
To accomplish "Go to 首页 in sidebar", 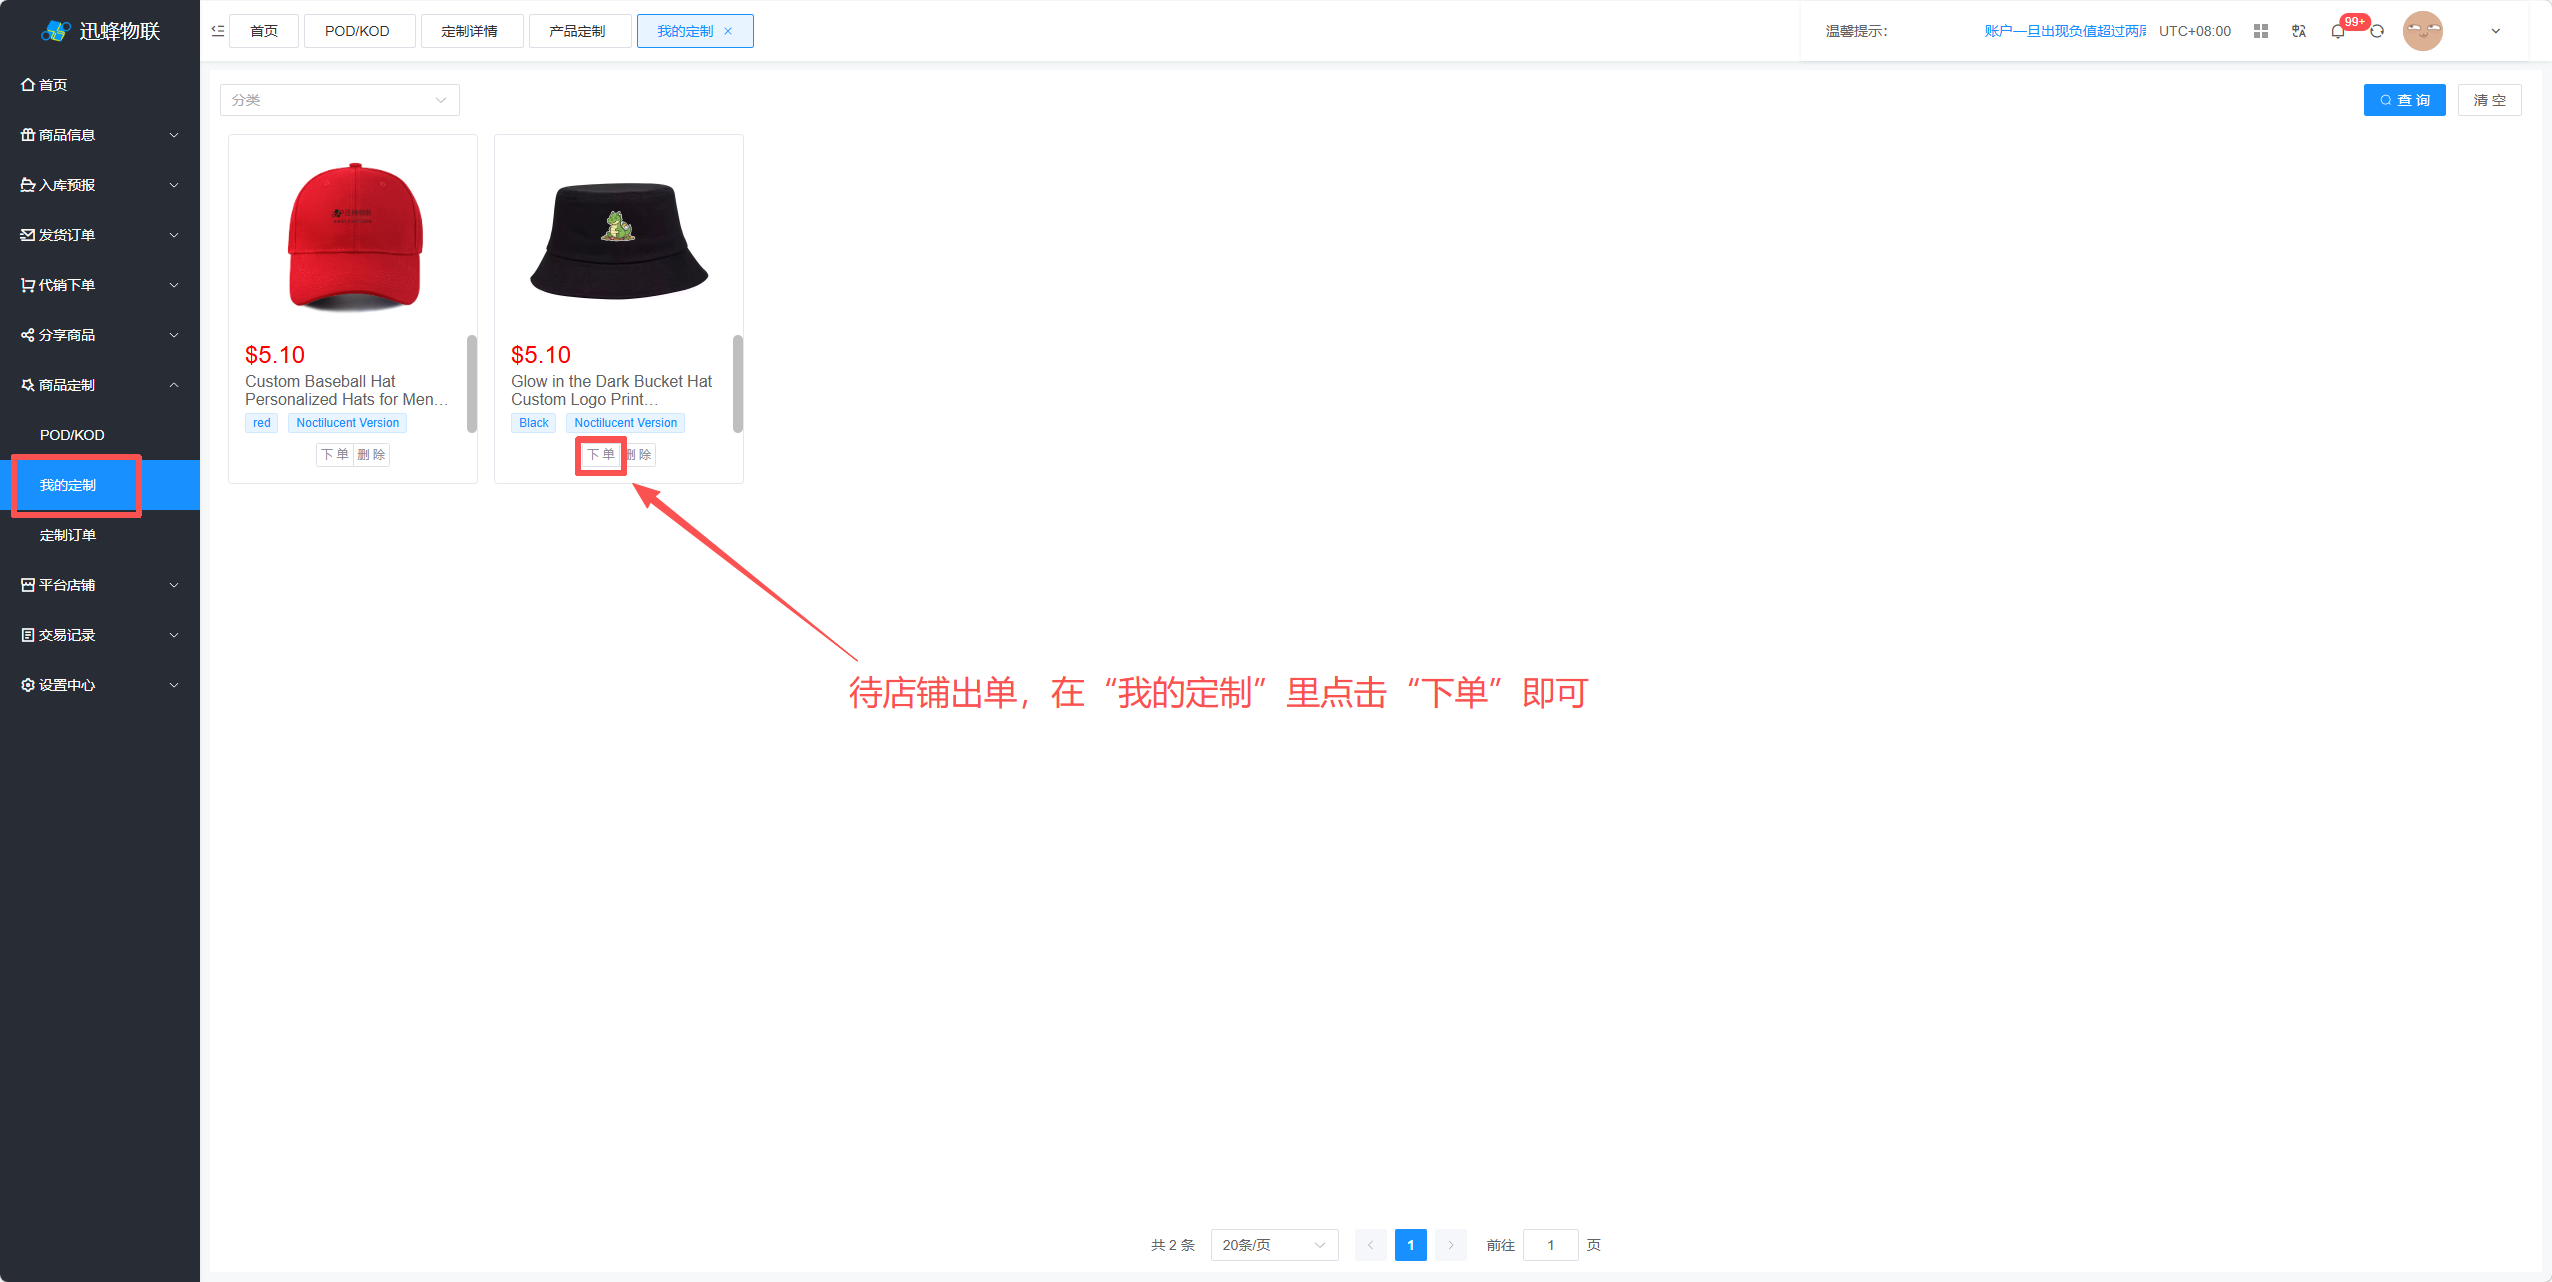I will tap(53, 85).
